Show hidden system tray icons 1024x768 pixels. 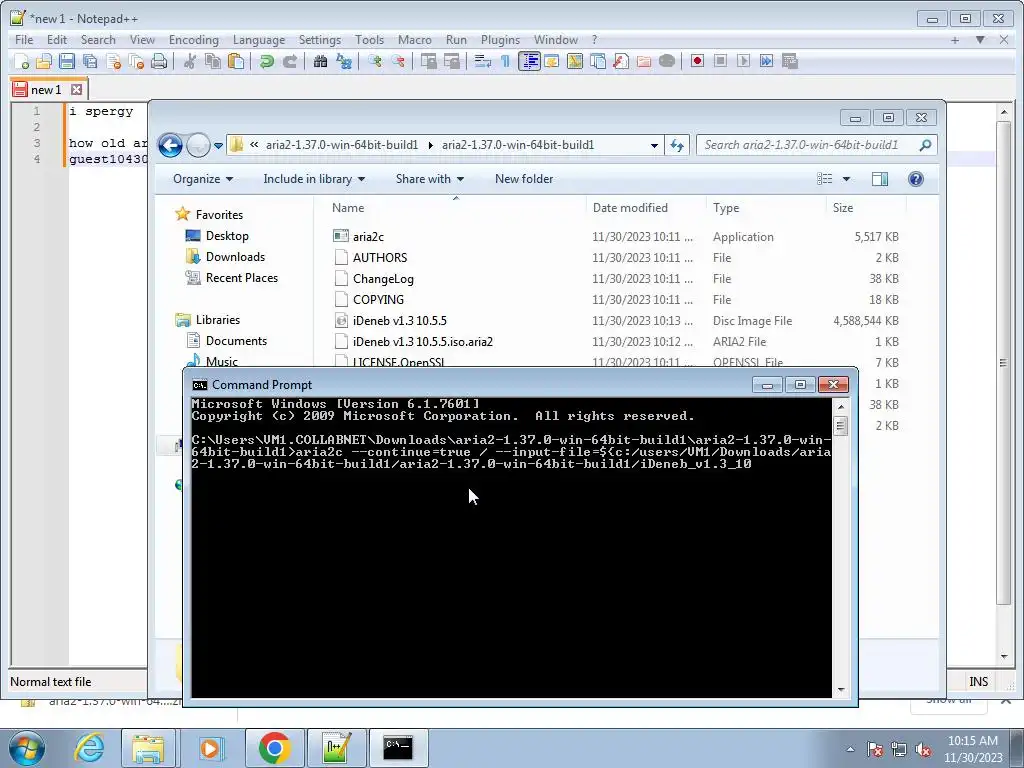tap(850, 749)
